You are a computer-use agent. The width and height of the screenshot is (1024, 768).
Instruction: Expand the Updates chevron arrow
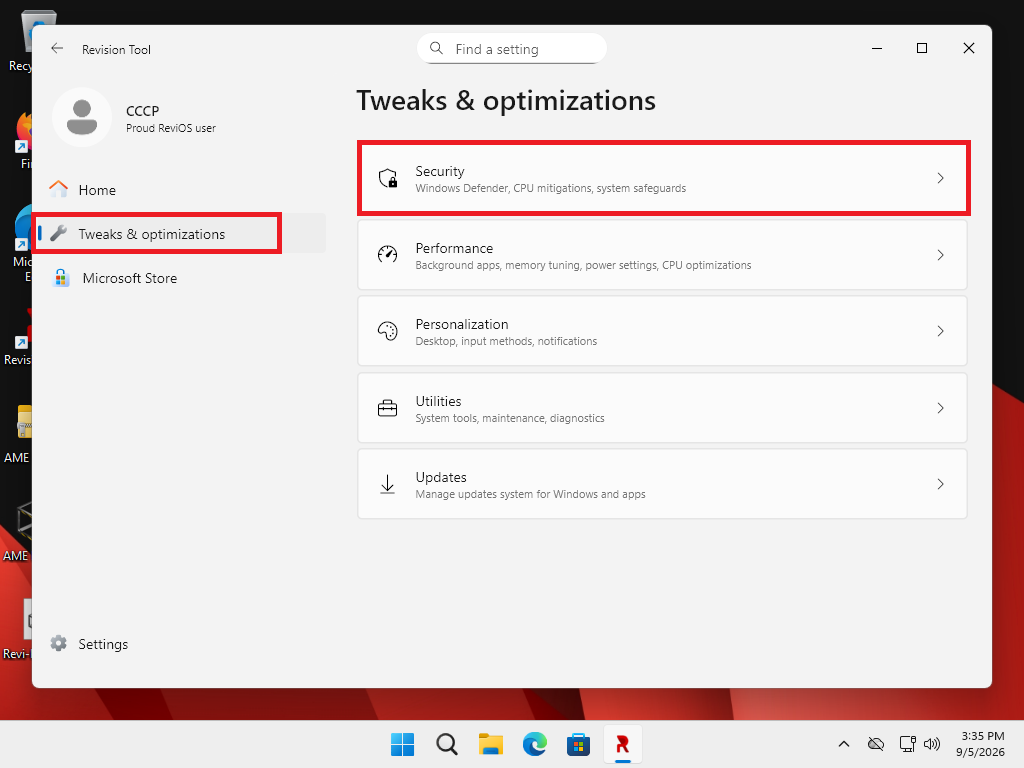[940, 484]
